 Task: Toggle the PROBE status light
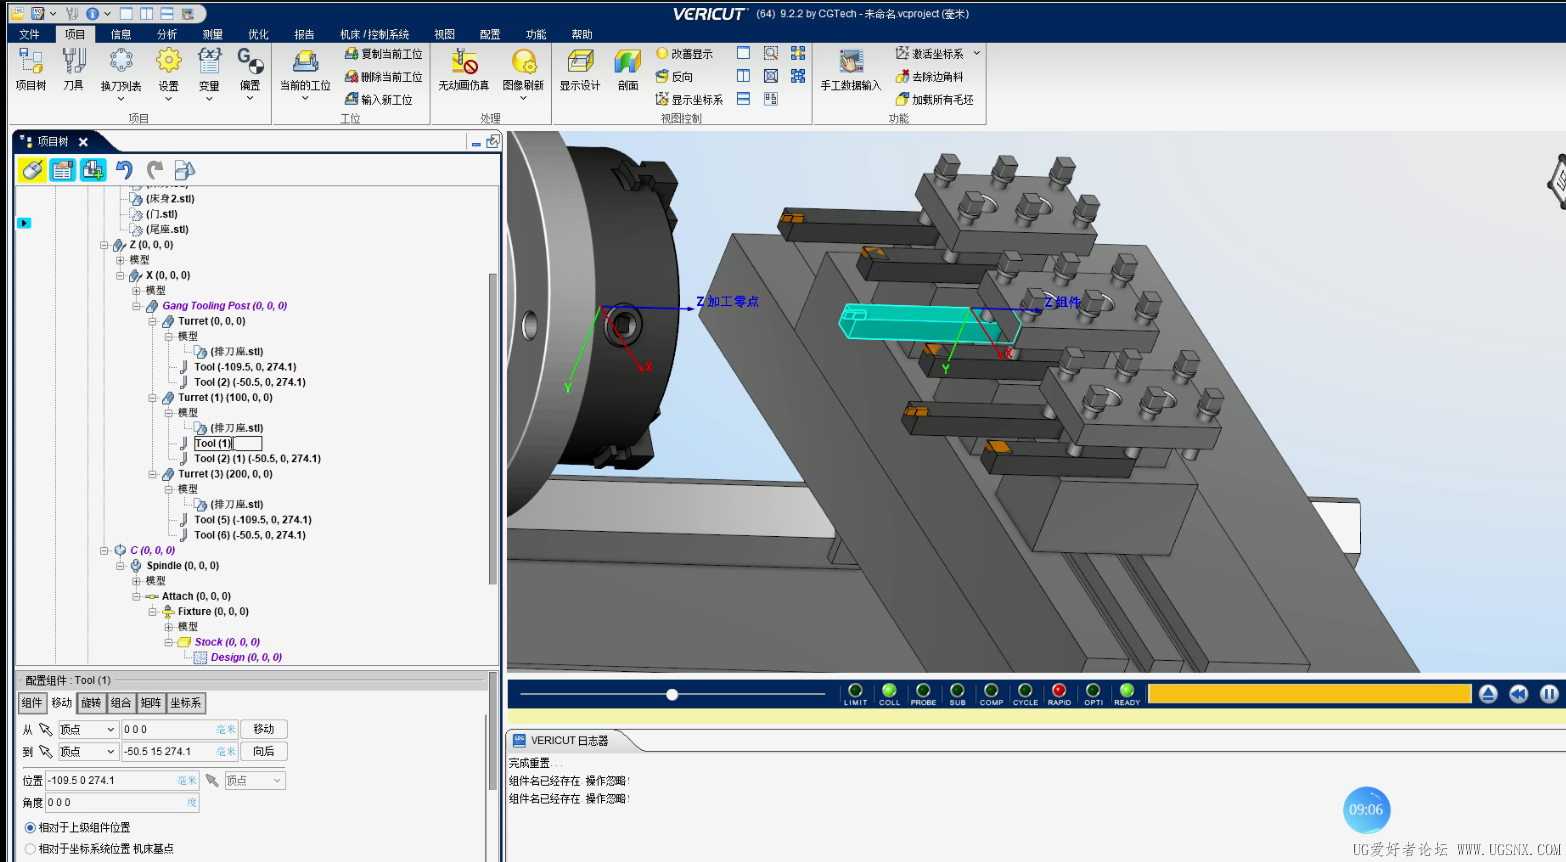[923, 691]
